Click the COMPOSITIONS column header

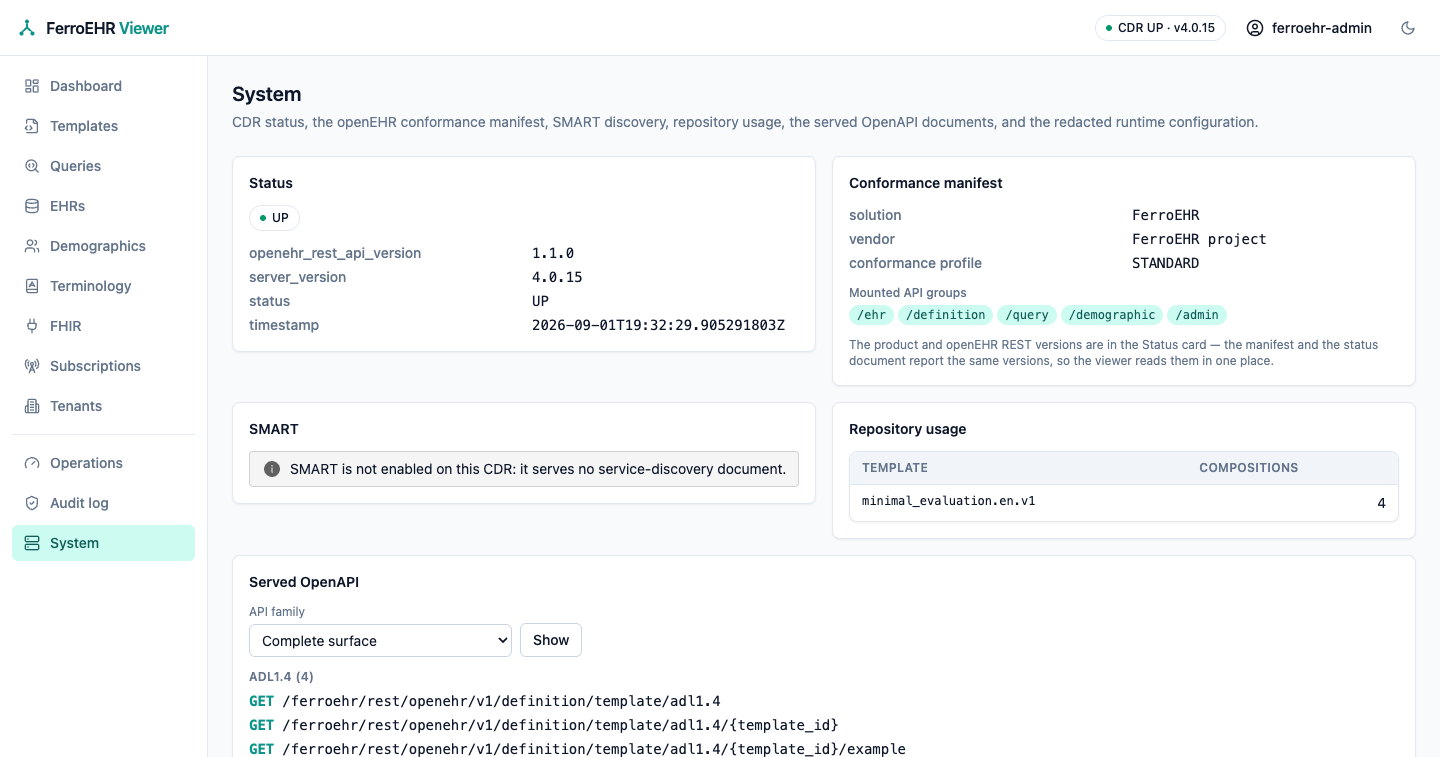(1249, 468)
